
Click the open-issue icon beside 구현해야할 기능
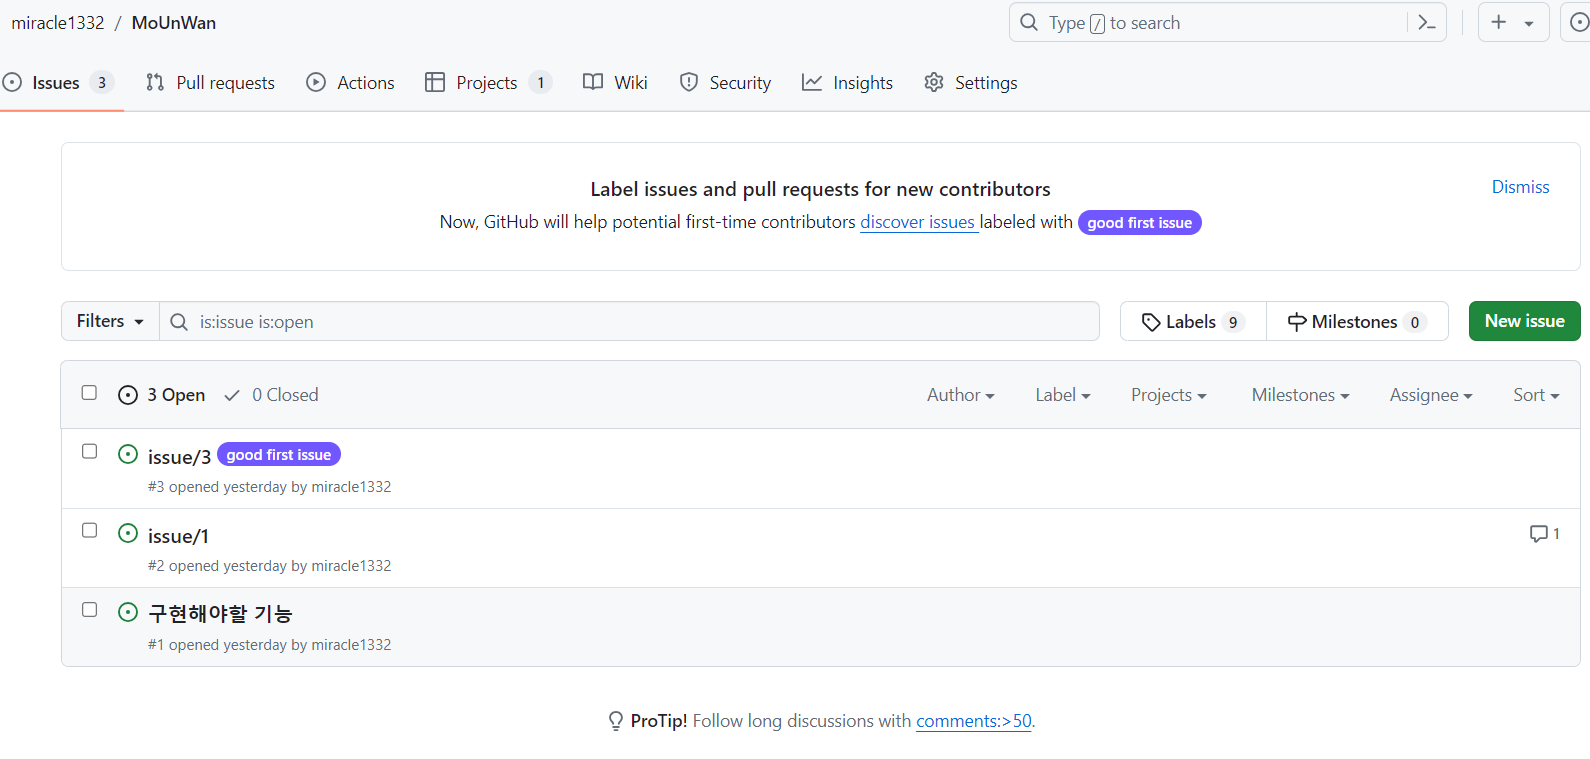tap(128, 612)
